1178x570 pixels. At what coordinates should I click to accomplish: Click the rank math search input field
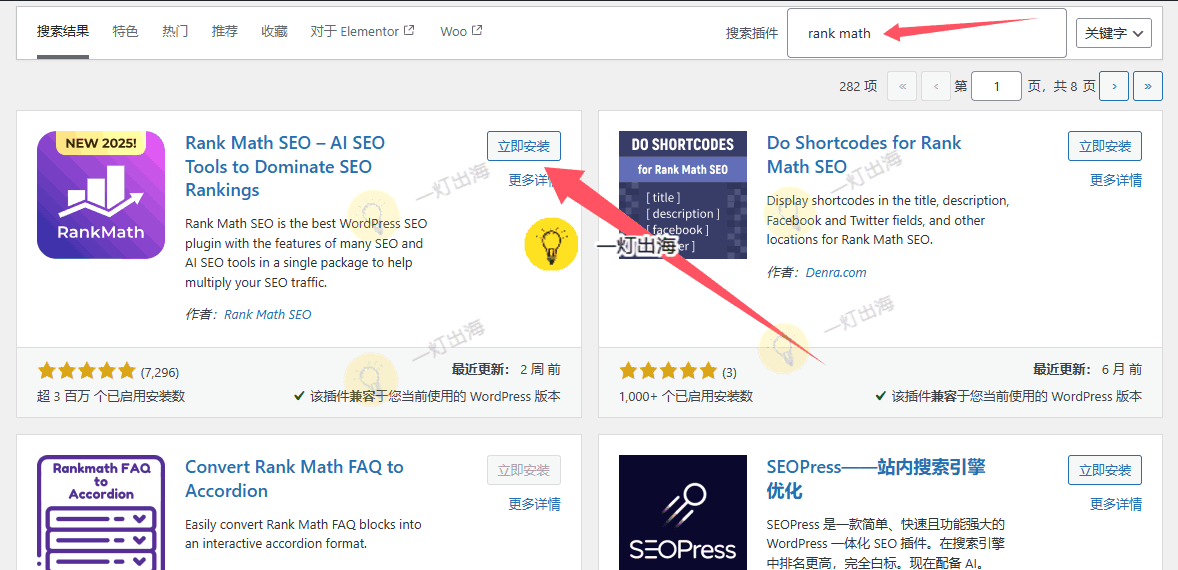pos(926,33)
